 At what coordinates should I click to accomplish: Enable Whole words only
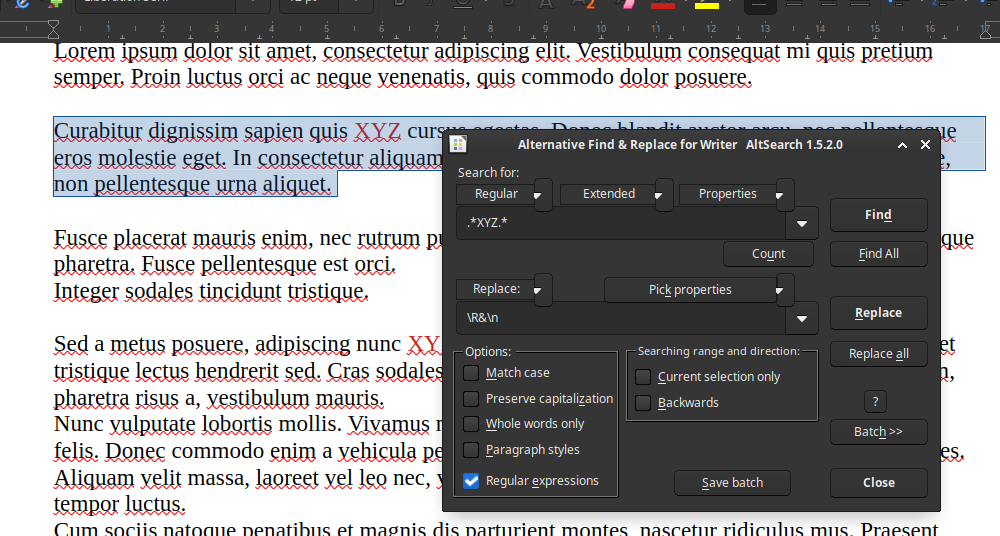(x=471, y=424)
